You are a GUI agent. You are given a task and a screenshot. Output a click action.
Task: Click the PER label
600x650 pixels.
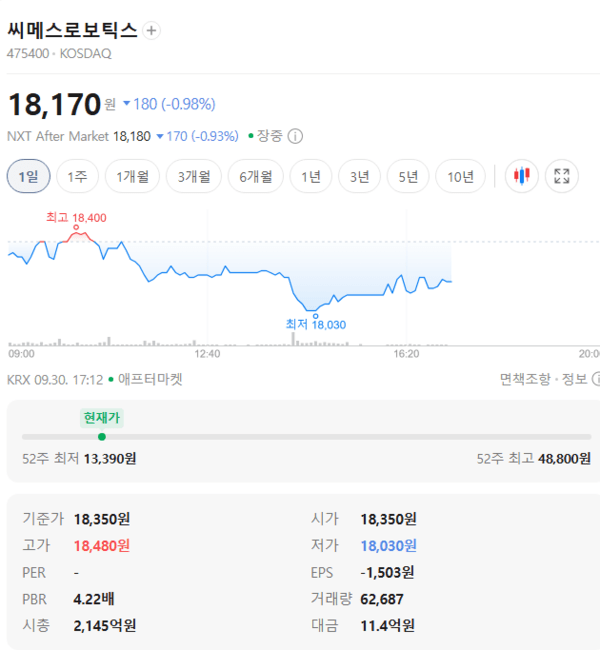(34, 572)
